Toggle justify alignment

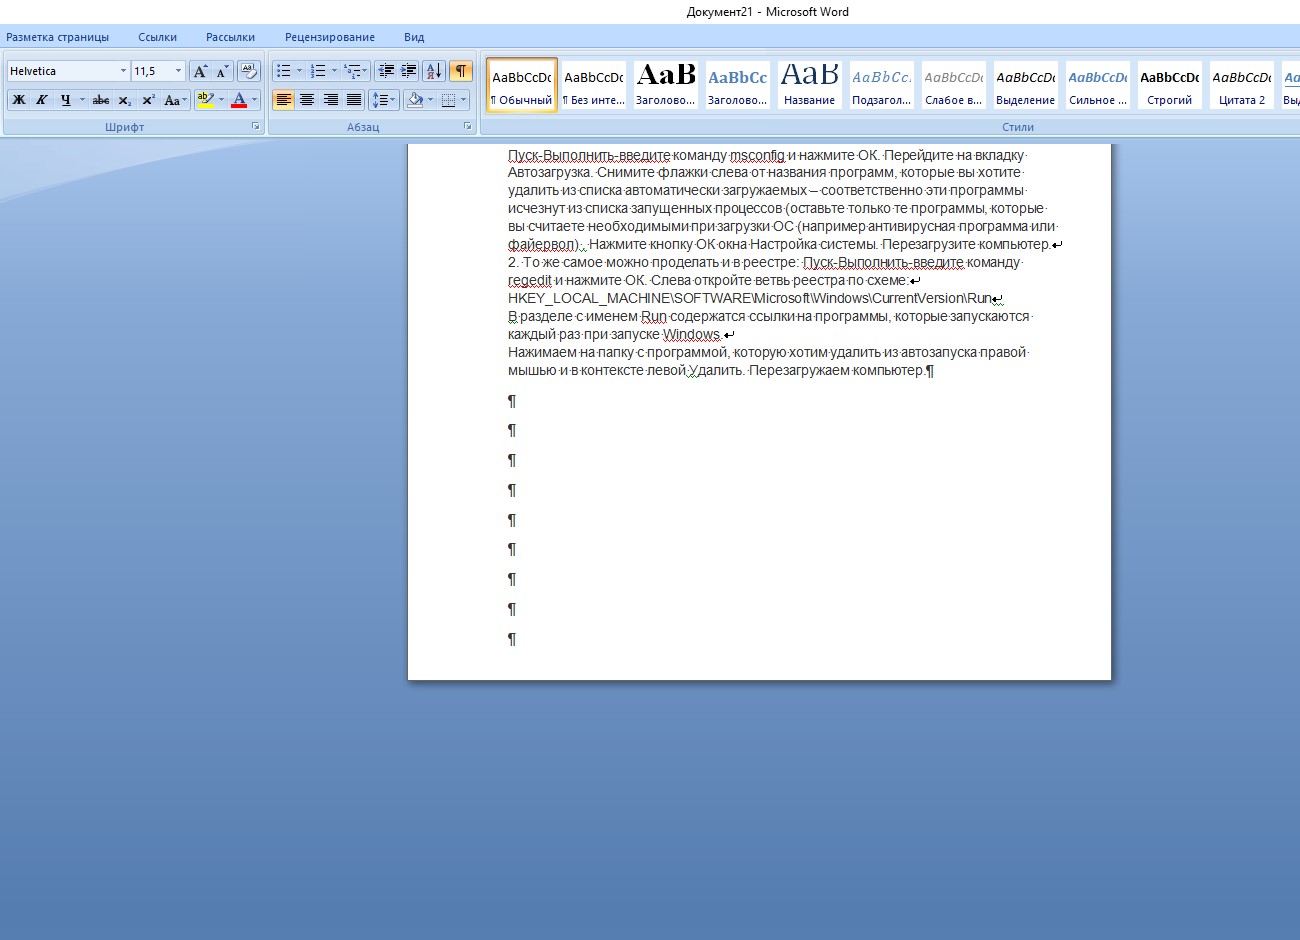click(354, 100)
